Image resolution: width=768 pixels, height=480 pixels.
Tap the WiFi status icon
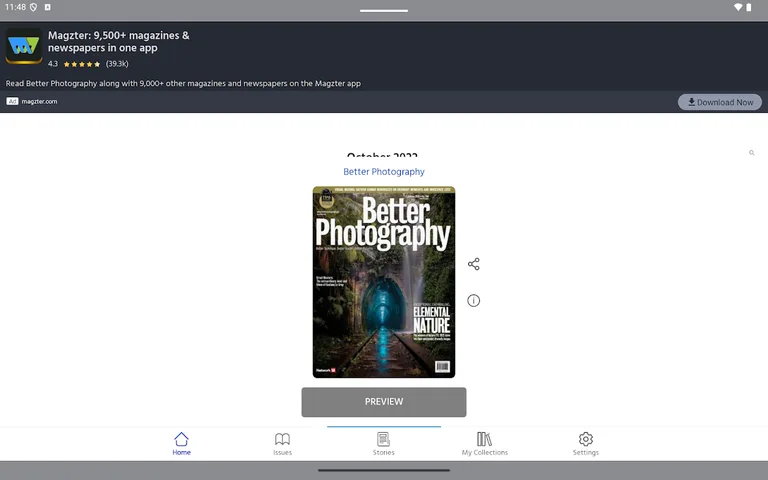[738, 7]
